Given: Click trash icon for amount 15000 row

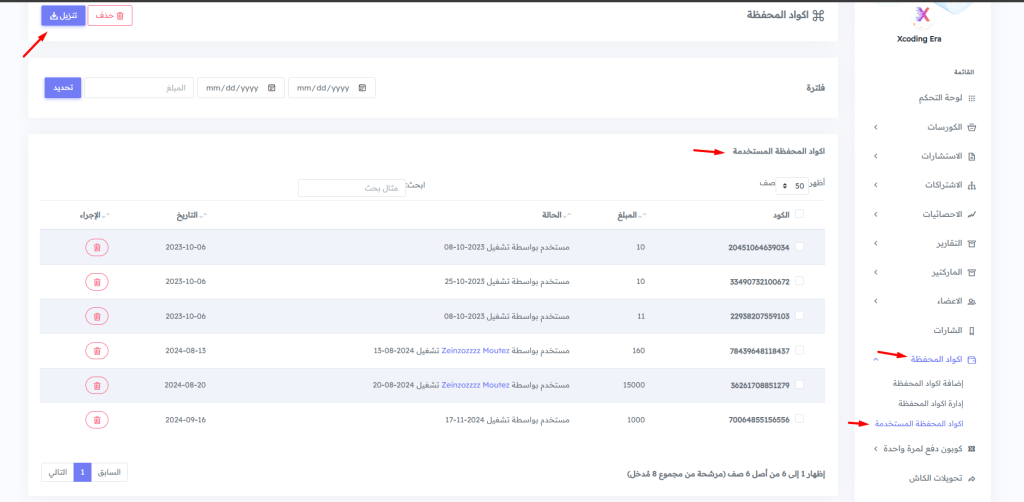Looking at the screenshot, I should coord(97,385).
